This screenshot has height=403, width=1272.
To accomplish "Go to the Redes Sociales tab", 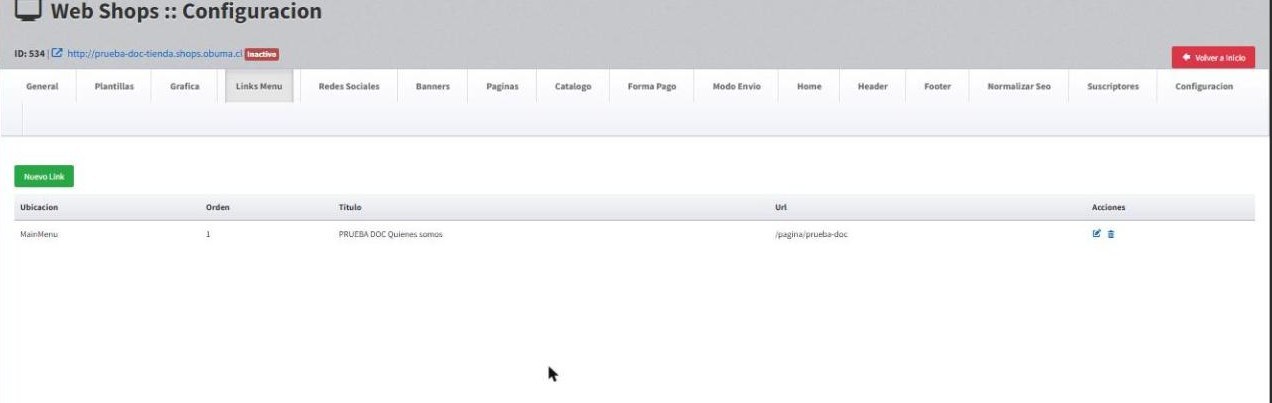I will point(349,86).
